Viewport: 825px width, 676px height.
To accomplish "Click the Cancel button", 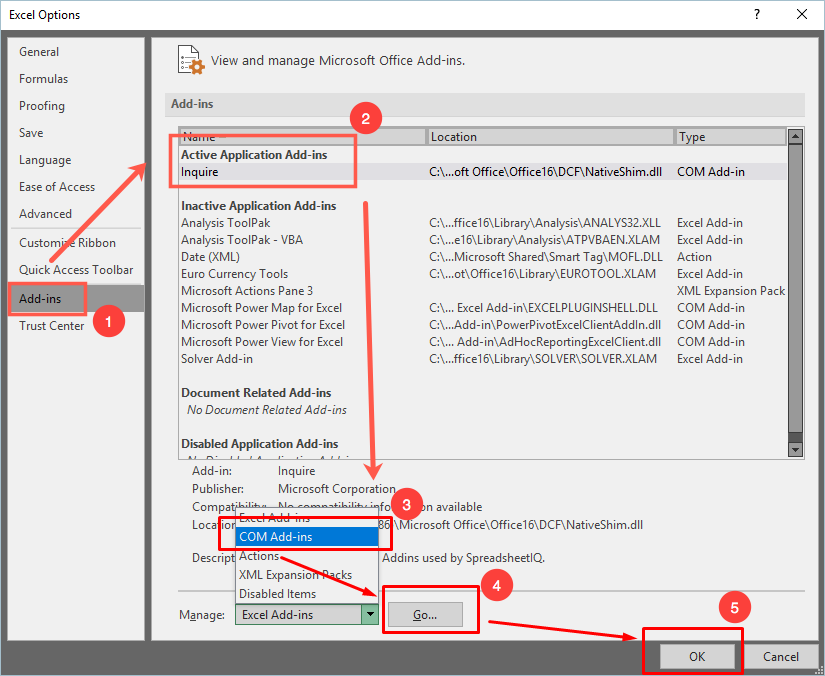I will [x=780, y=657].
